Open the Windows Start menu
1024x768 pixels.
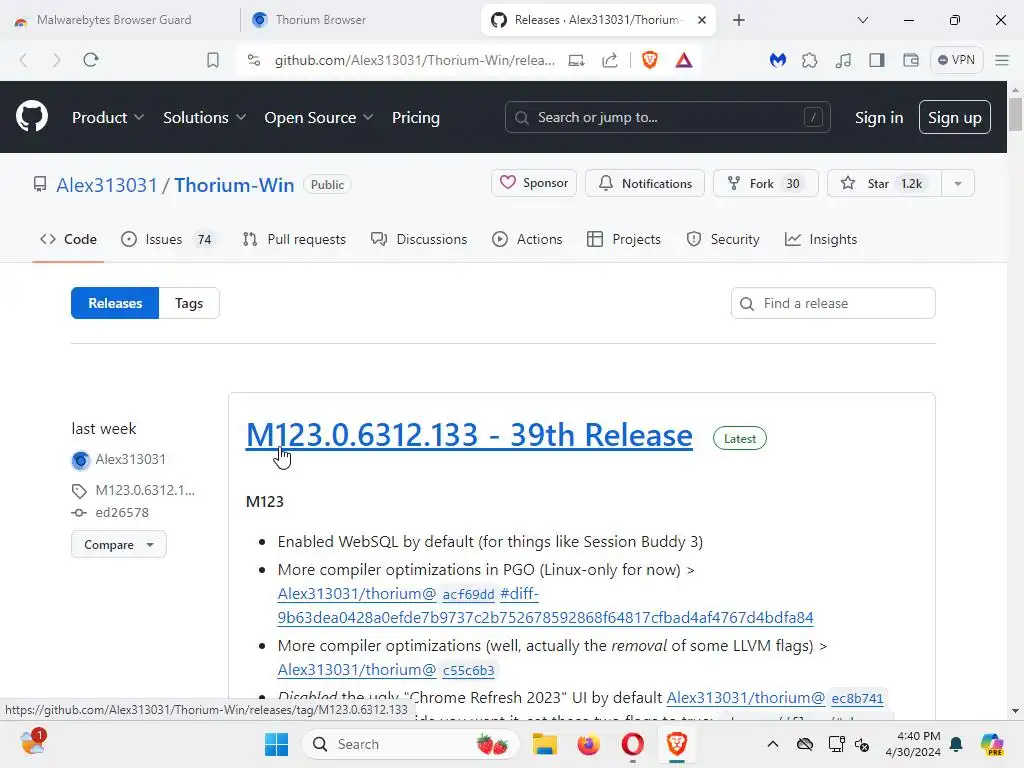[276, 744]
